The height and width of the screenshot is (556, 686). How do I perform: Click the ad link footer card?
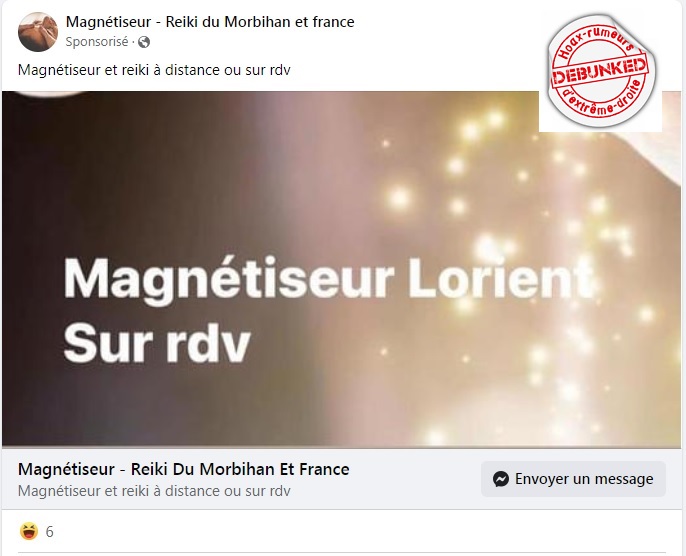tap(341, 479)
